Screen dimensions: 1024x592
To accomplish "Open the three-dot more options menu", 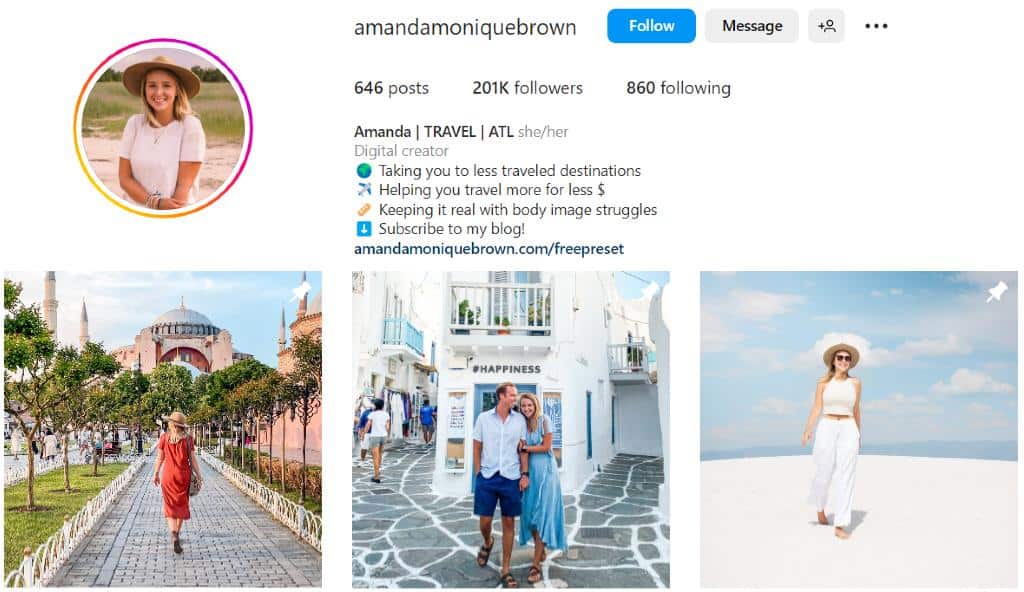I will tap(876, 26).
